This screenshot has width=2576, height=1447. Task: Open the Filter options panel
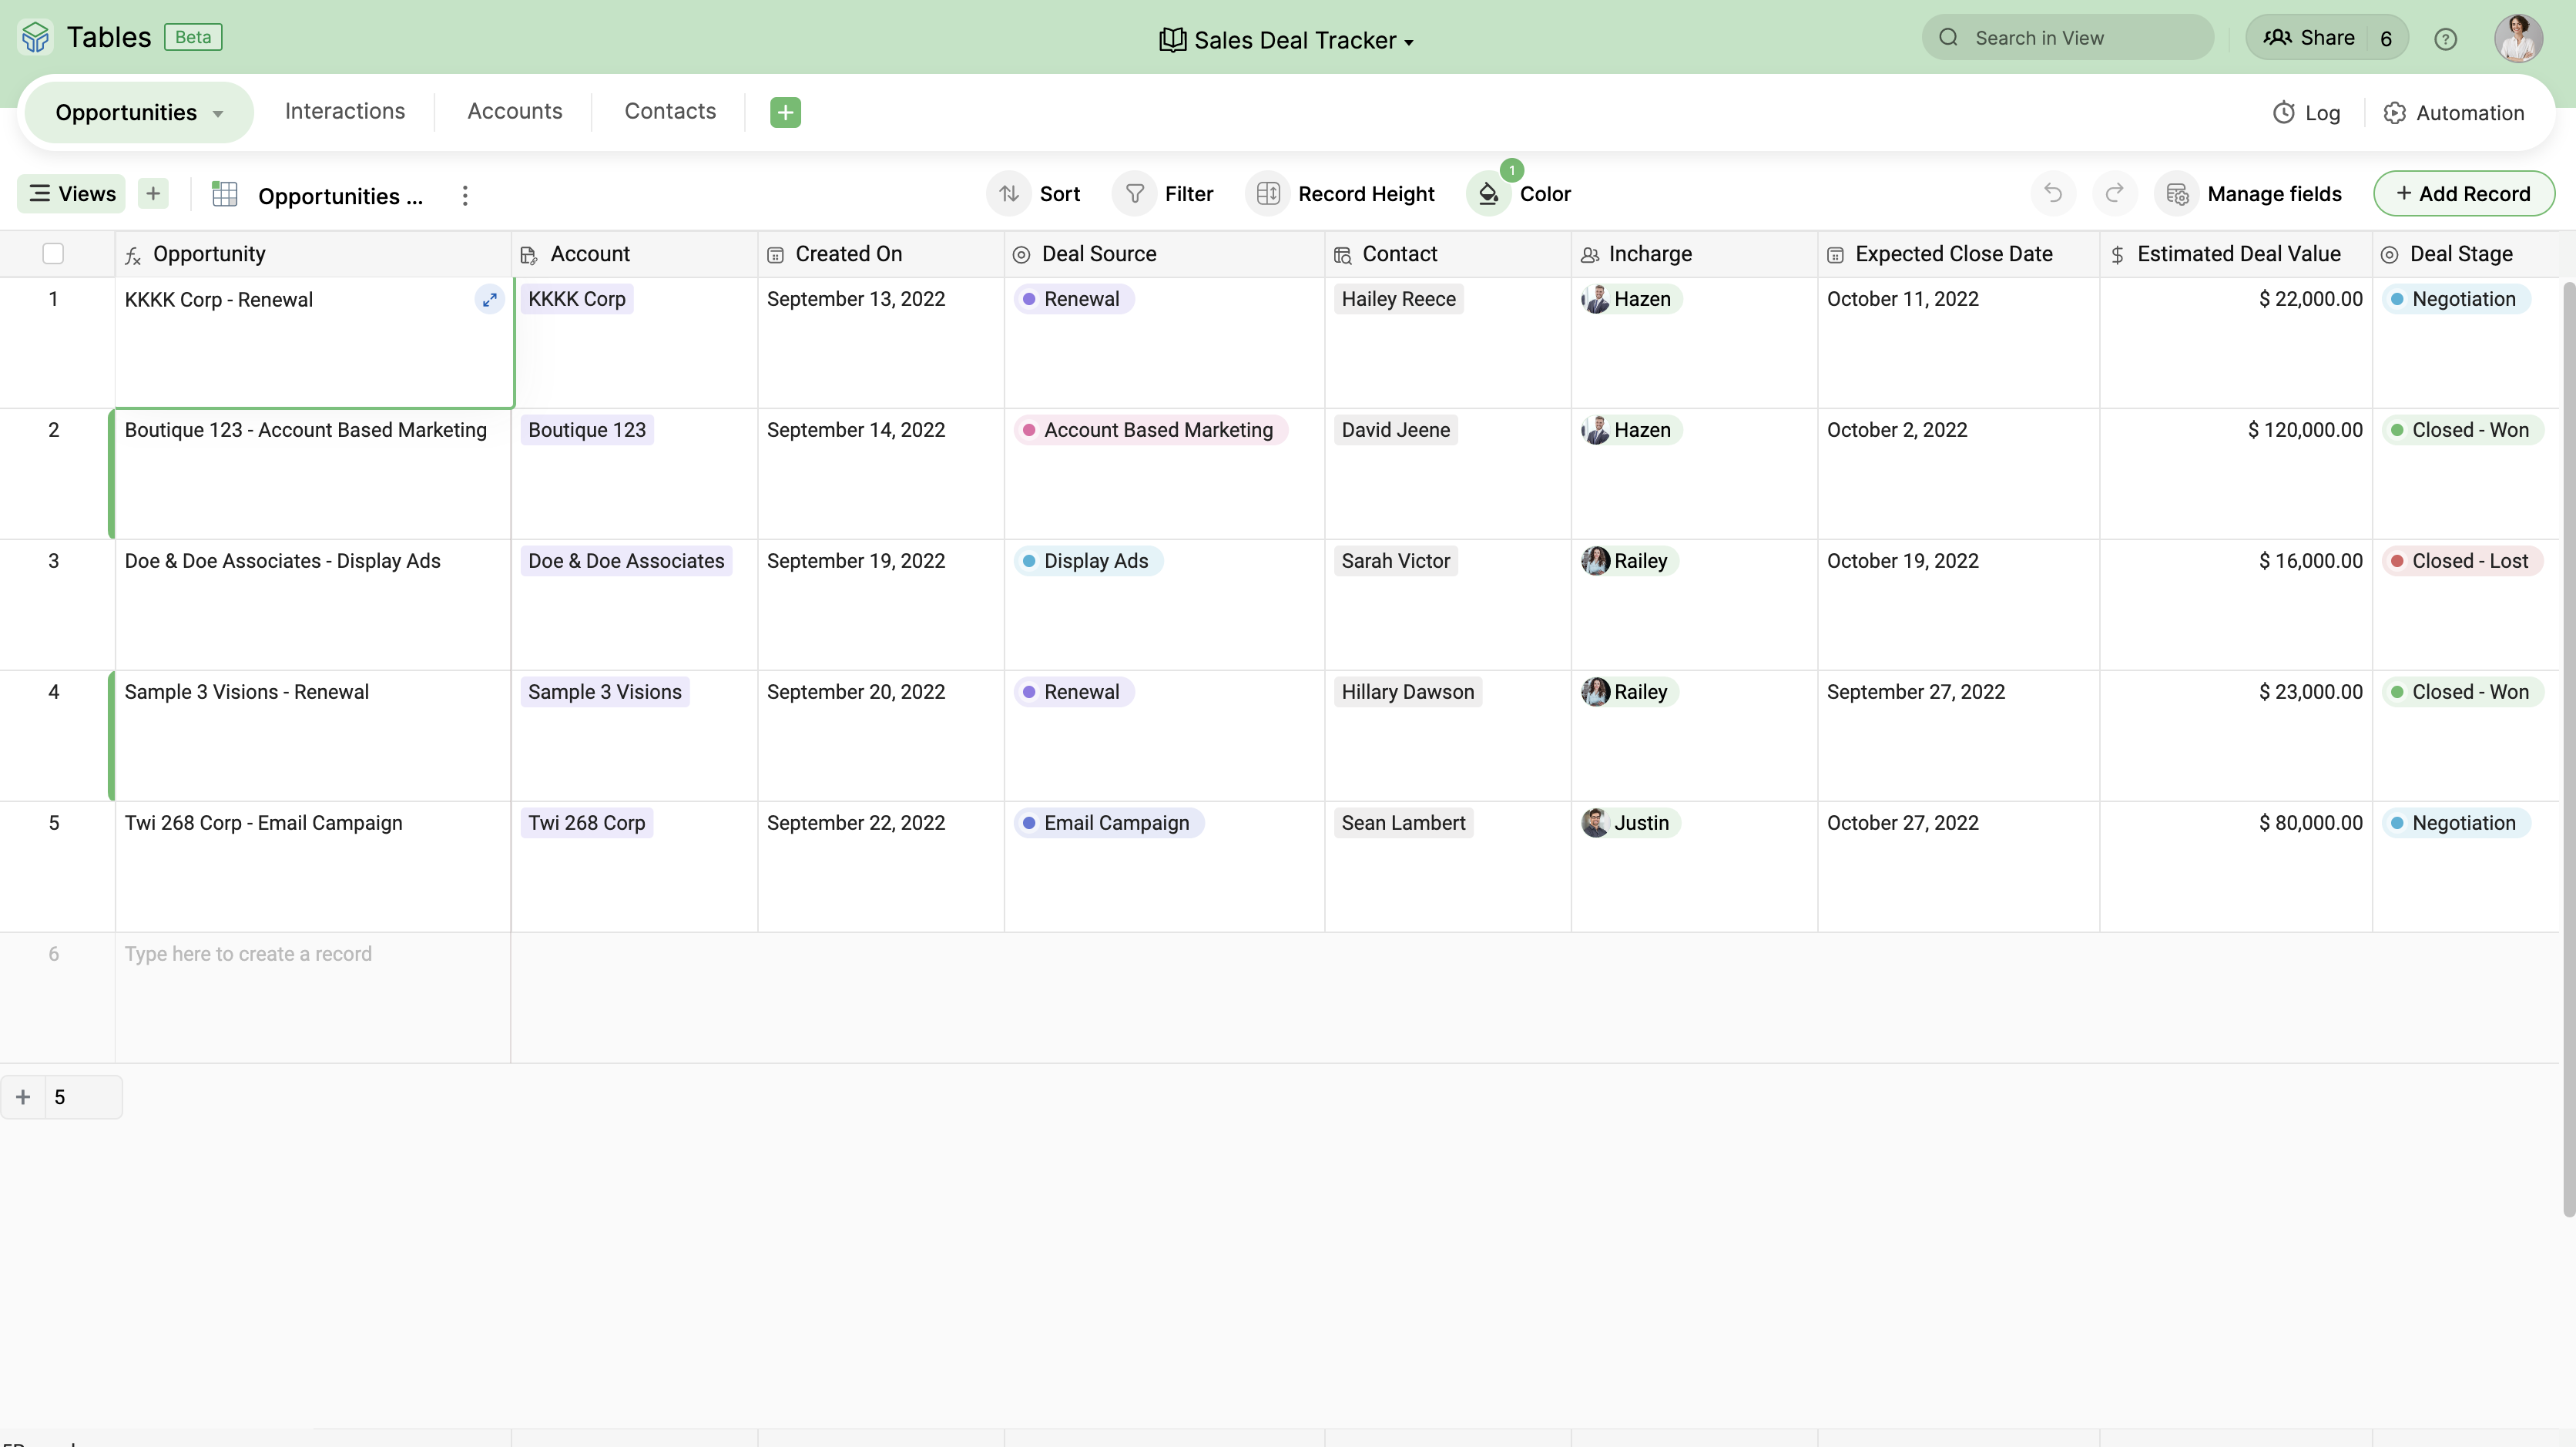(x=1168, y=193)
